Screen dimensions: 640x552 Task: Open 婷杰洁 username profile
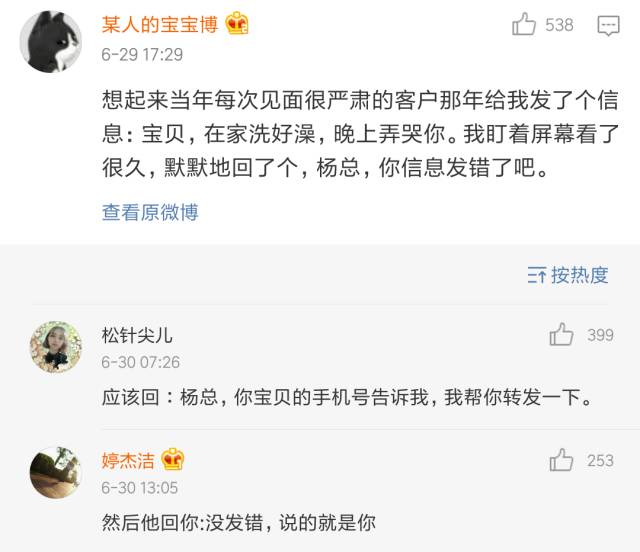click(x=128, y=460)
